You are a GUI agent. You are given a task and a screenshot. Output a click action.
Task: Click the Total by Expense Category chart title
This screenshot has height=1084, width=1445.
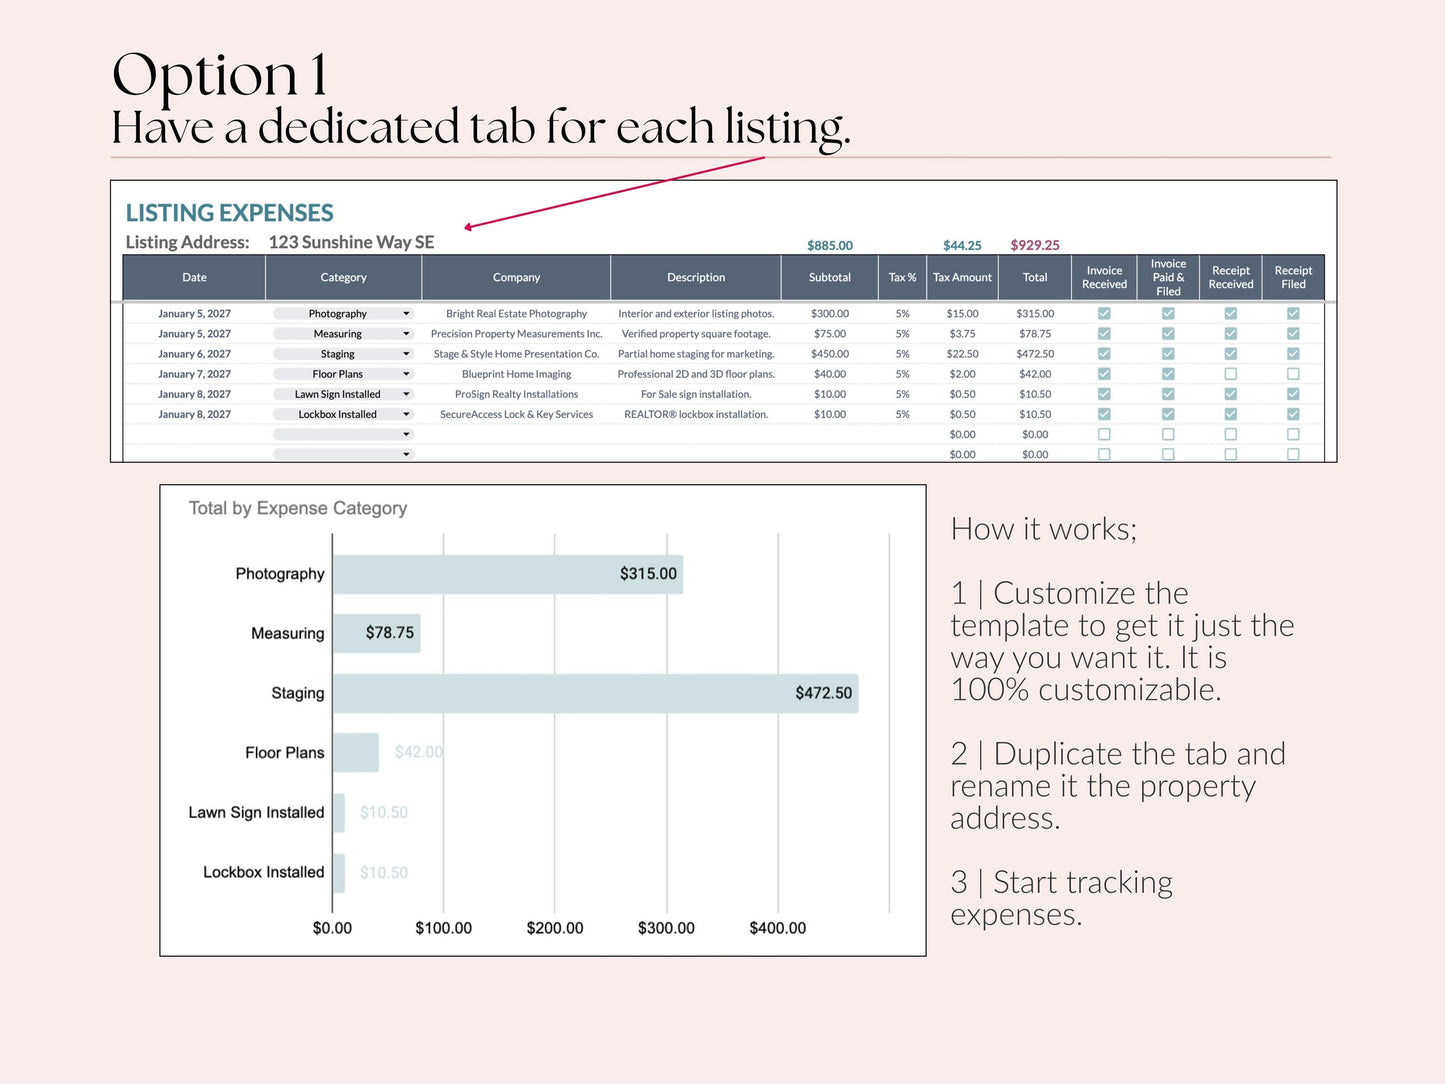pos(298,508)
